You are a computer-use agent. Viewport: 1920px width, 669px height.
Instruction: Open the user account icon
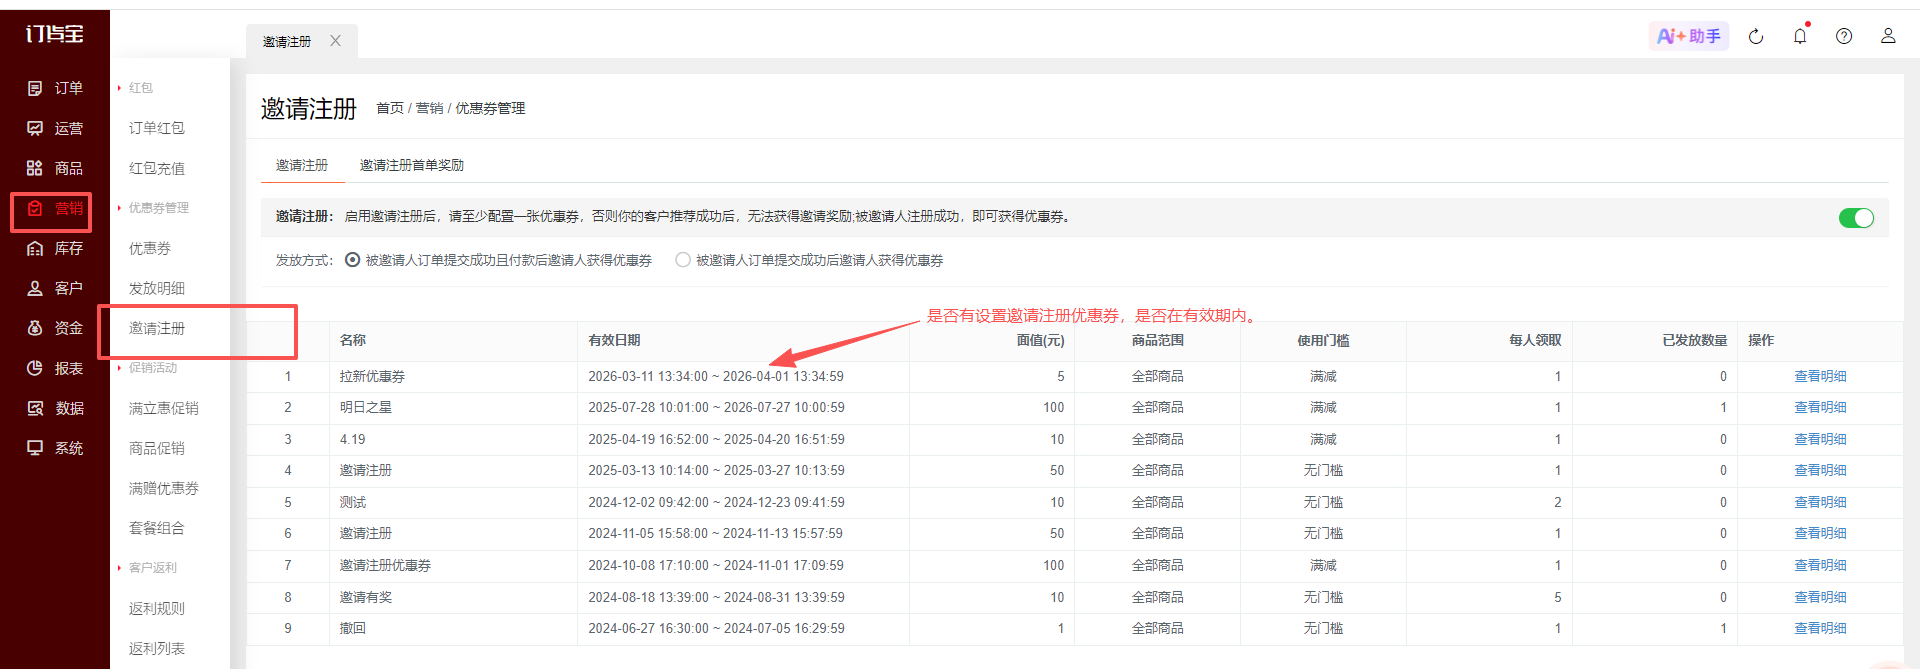pyautogui.click(x=1888, y=36)
